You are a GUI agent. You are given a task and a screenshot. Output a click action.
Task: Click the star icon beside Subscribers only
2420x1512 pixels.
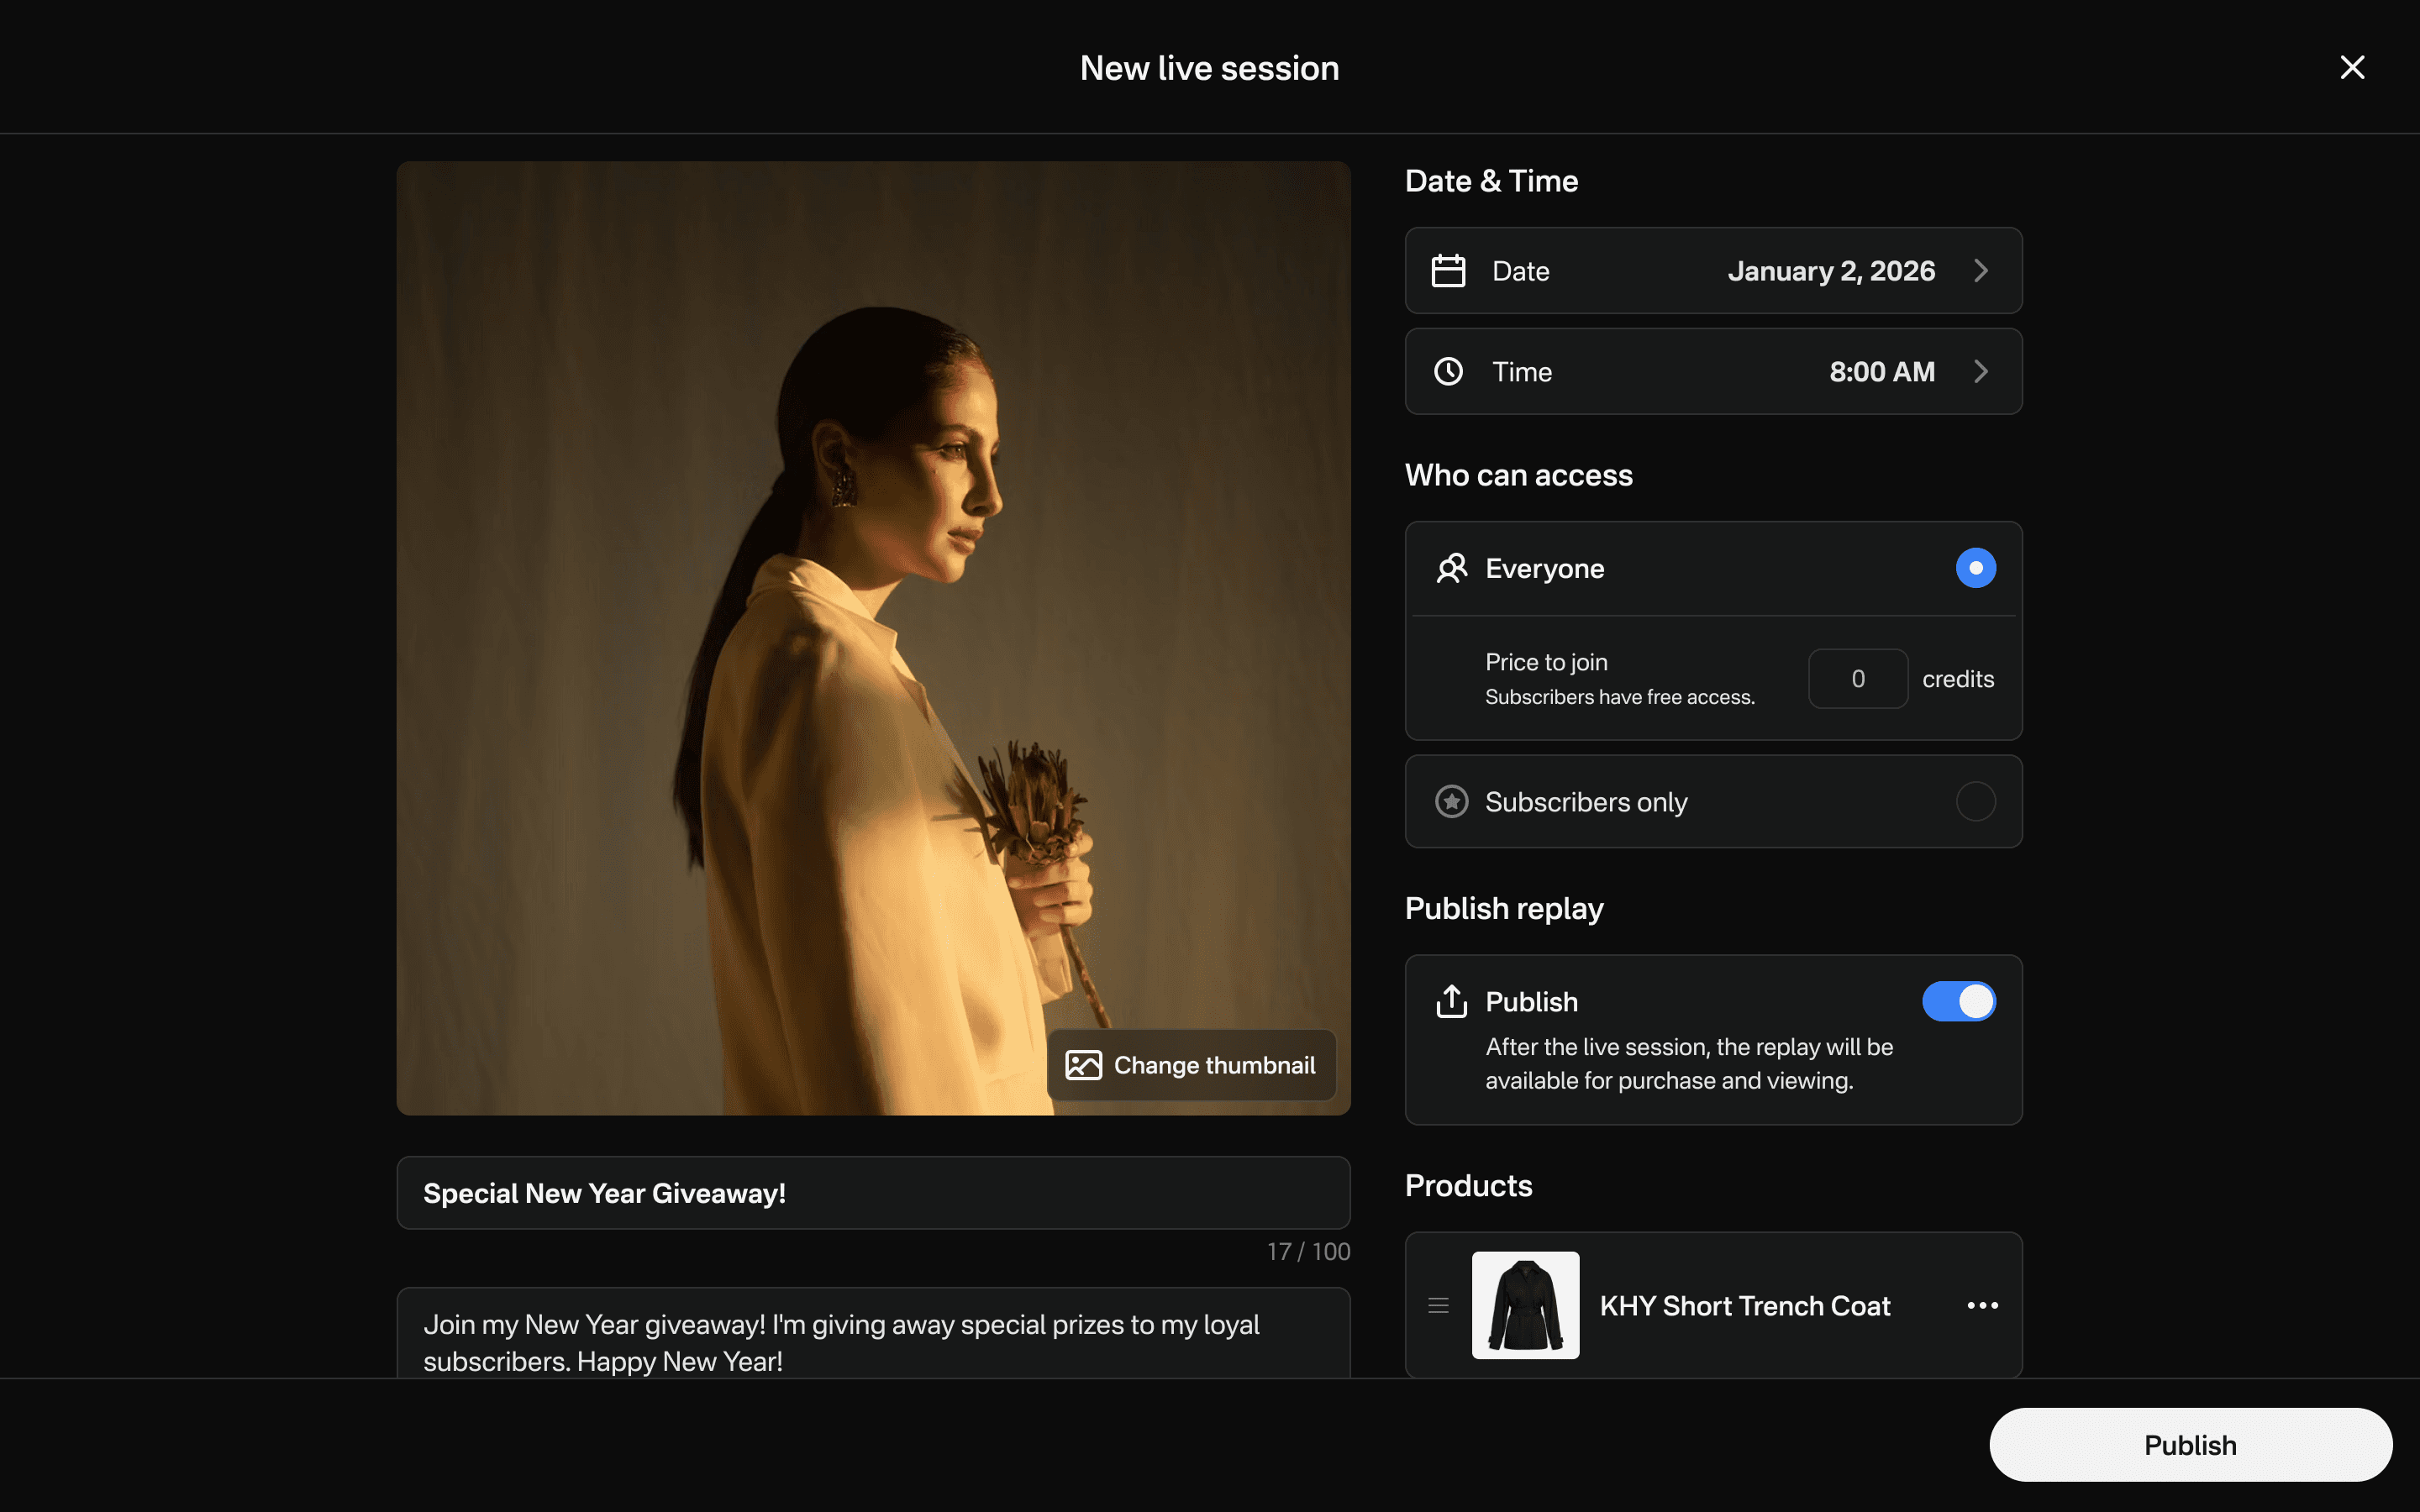1451,802
